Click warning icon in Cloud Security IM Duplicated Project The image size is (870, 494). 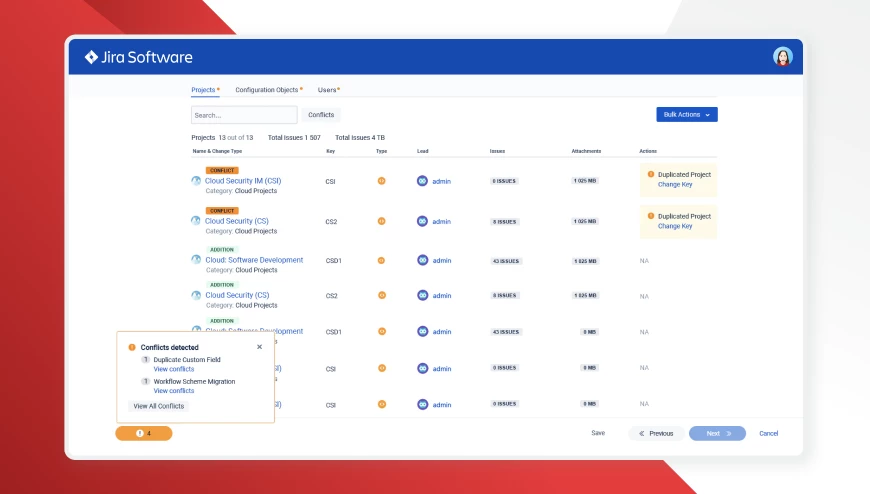(x=651, y=174)
